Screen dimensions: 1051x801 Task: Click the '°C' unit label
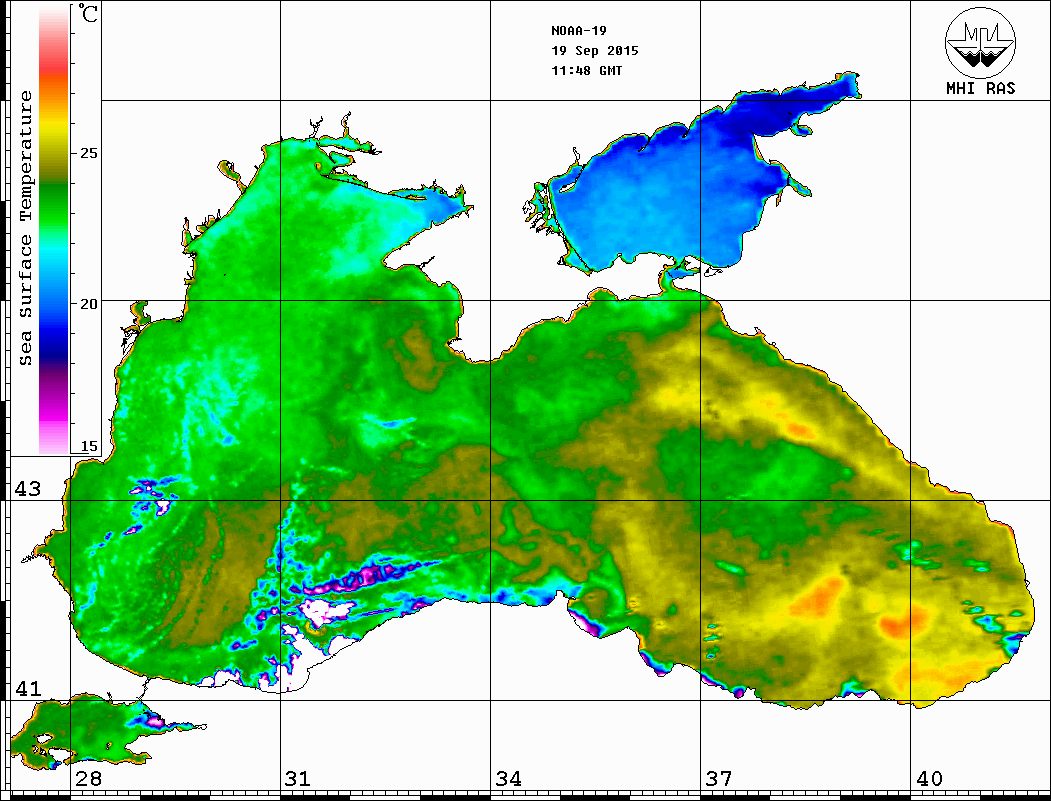(x=88, y=13)
